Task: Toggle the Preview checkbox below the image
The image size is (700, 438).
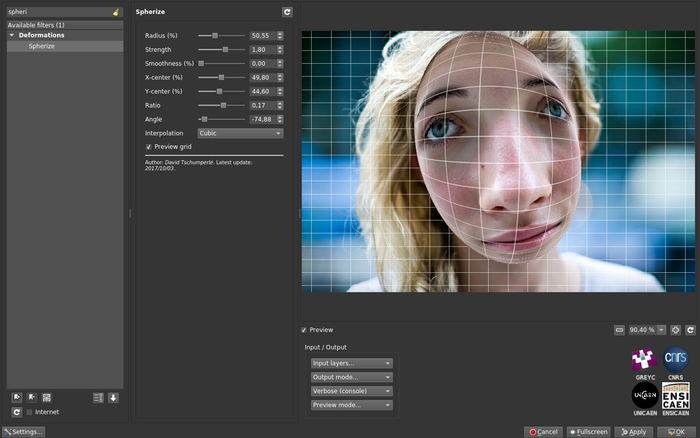Action: (304, 329)
